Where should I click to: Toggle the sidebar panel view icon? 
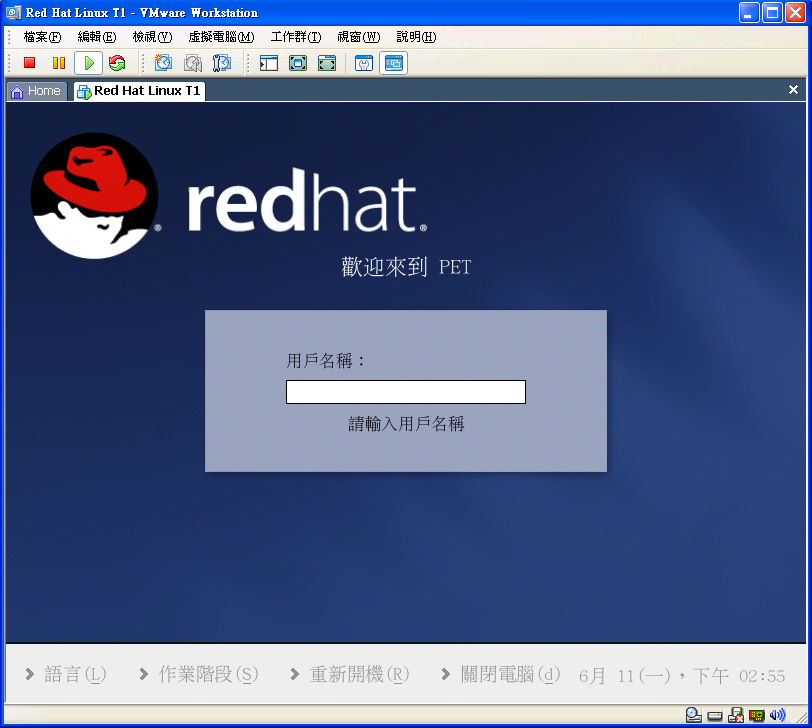coord(269,63)
